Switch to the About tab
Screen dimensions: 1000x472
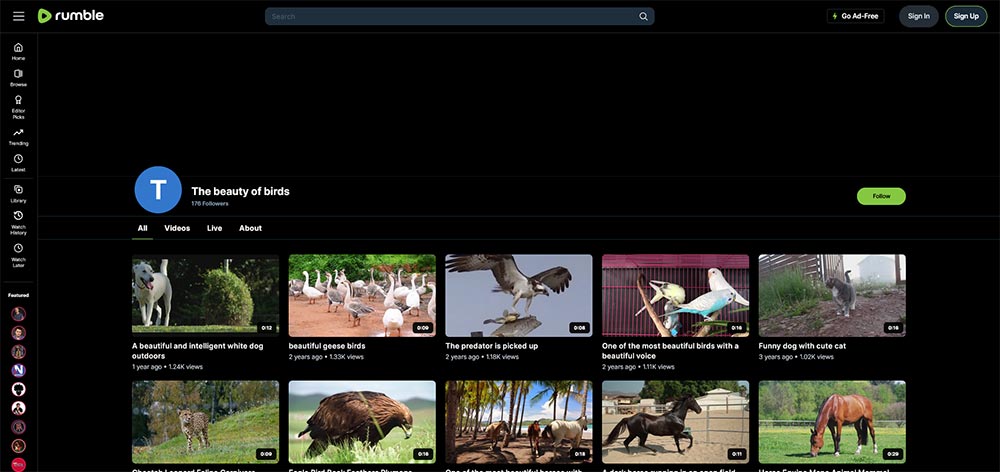250,228
